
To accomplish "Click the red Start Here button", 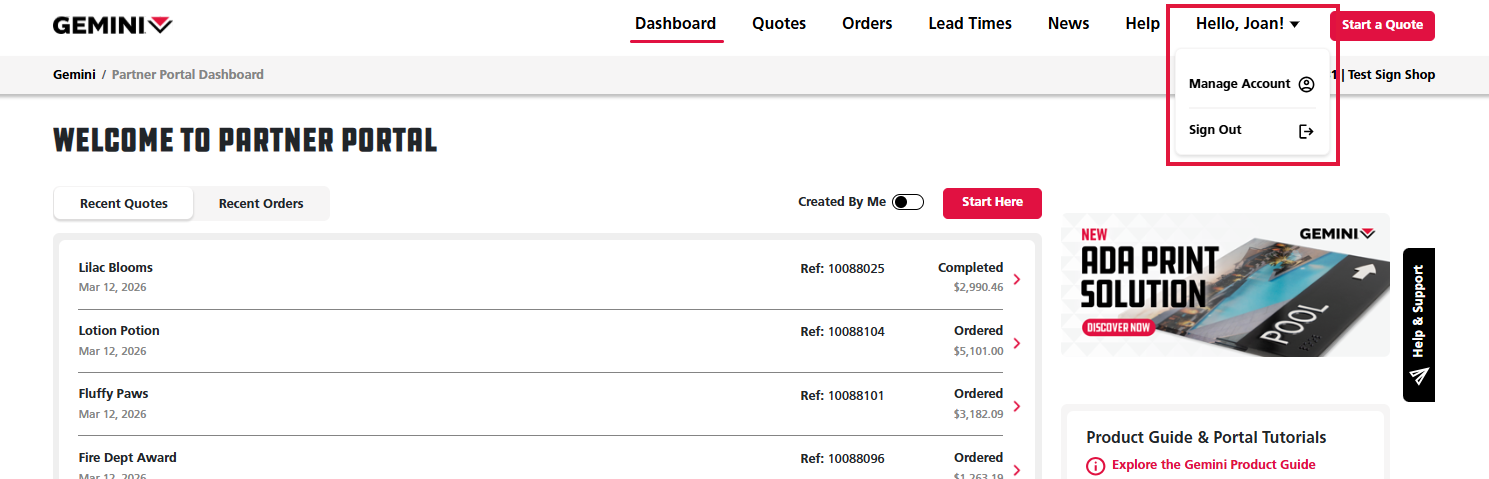I will [991, 202].
